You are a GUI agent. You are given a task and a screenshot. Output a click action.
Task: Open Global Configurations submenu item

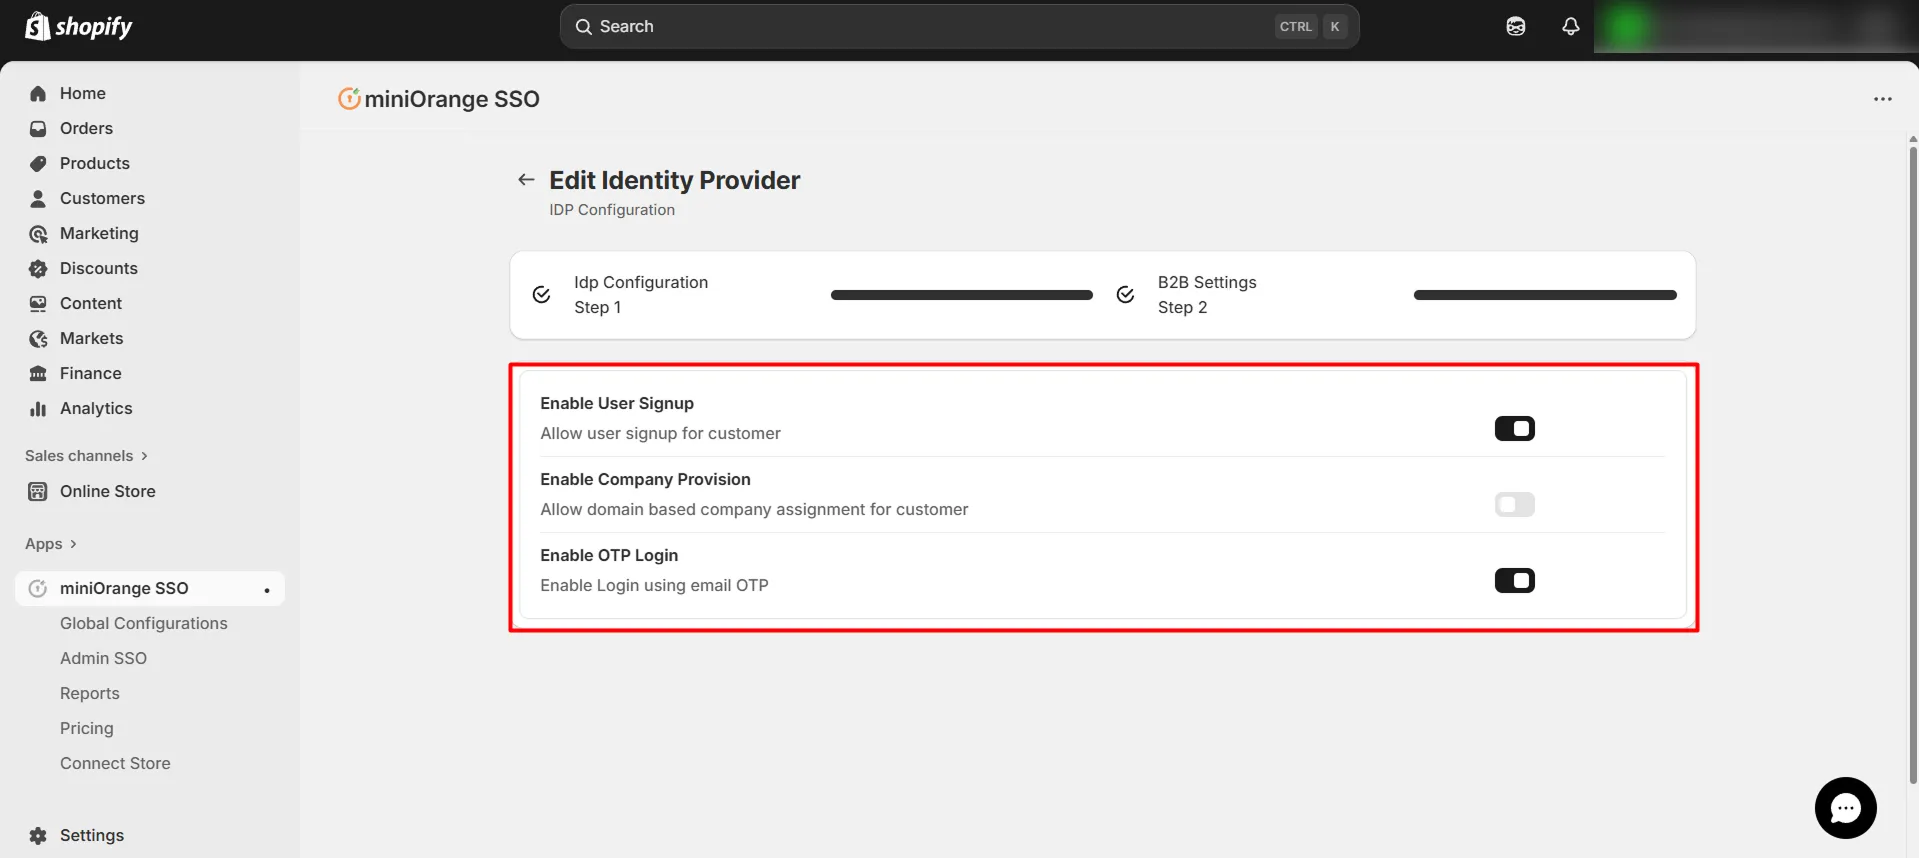click(144, 623)
